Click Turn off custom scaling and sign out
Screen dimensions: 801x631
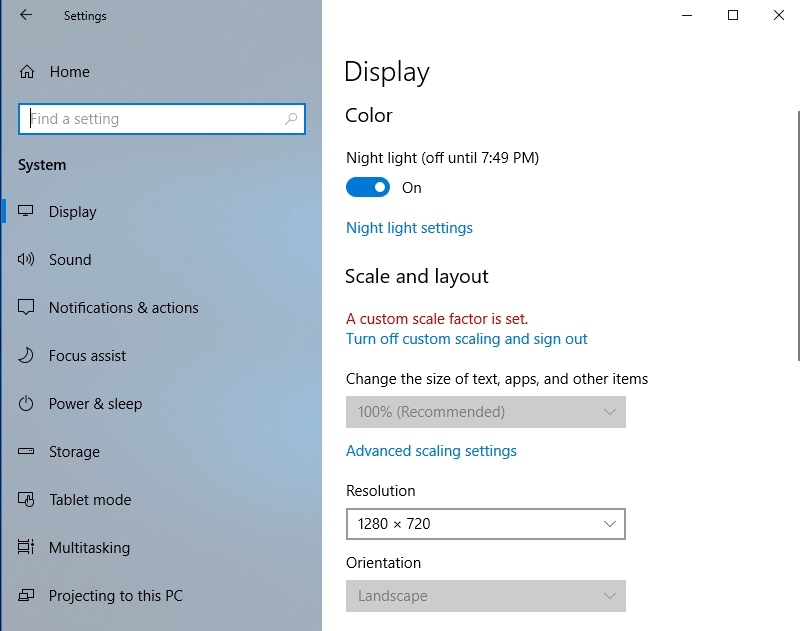(466, 339)
